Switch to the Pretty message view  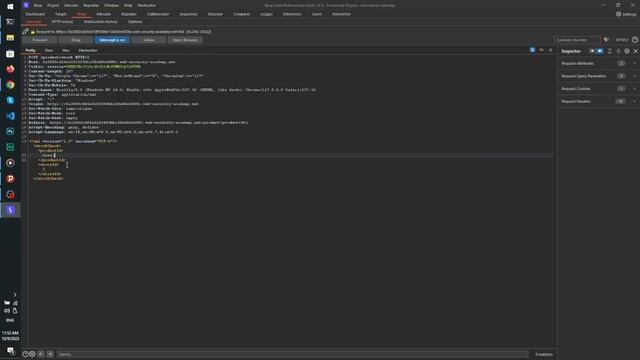[30, 50]
